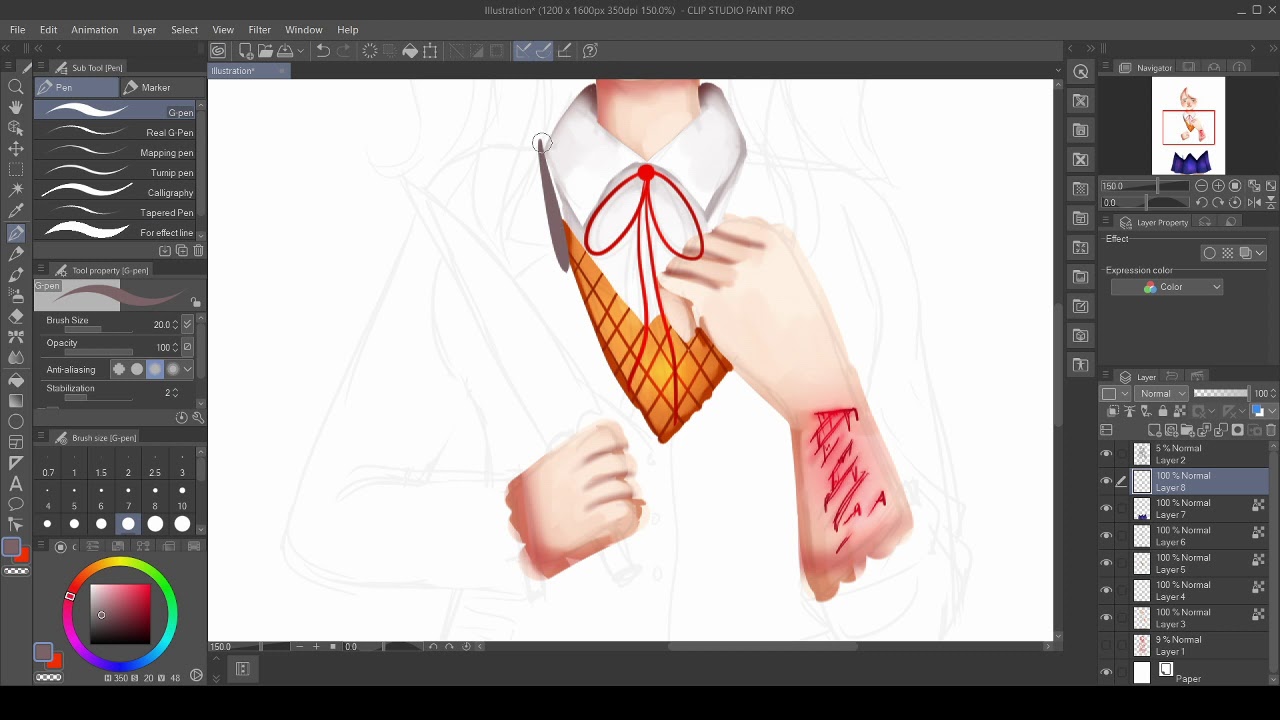Select the Eyedropper tool
This screenshot has width=1280, height=720.
(16, 211)
